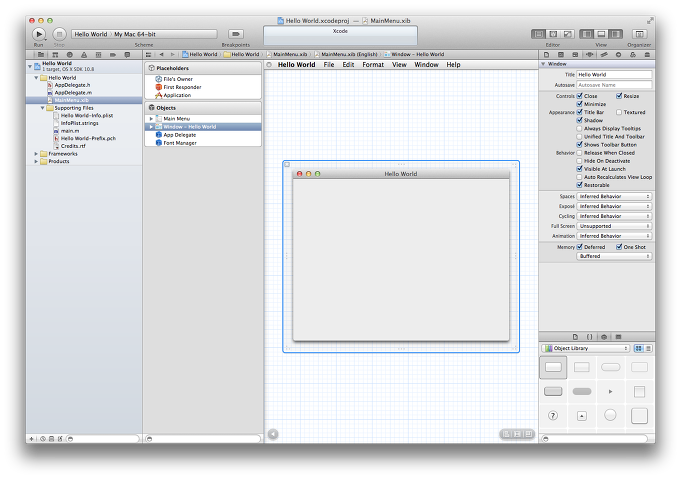This screenshot has width=681, height=479.
Task: Toggle Visible At Launch checkbox
Action: click(x=579, y=169)
